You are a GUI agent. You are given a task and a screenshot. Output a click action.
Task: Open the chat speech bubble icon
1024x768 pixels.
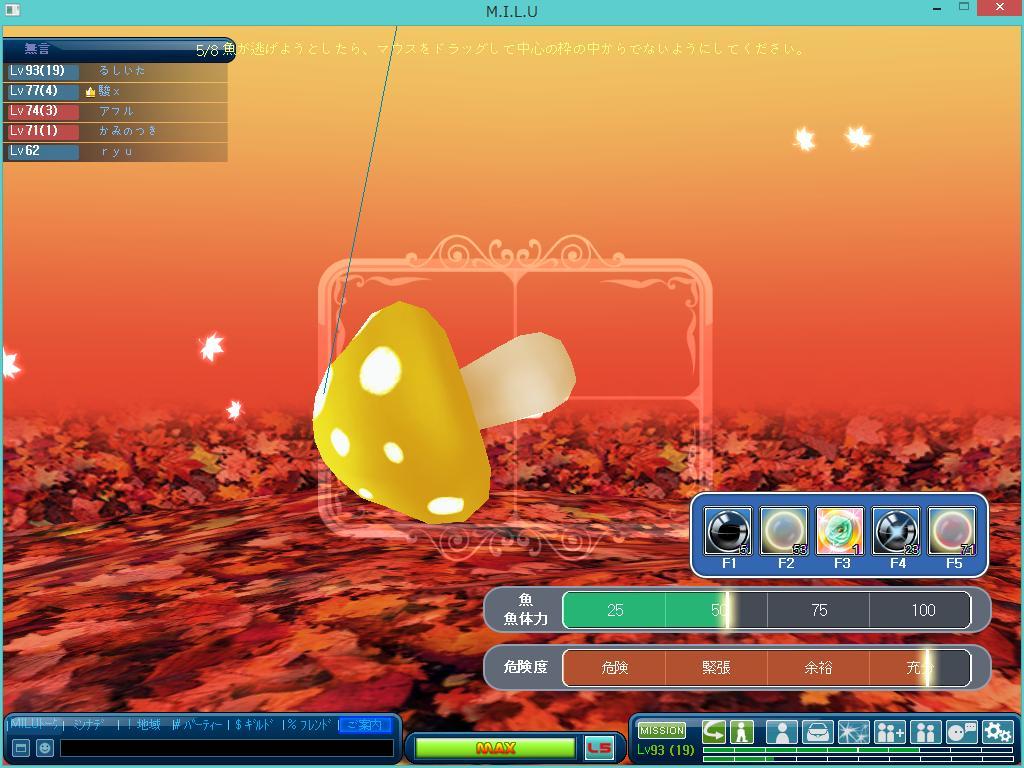click(961, 732)
